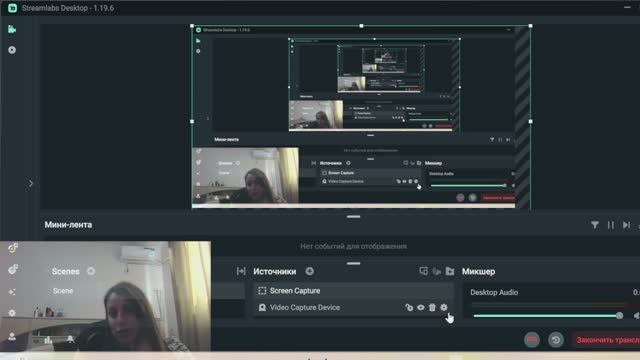Viewport: 640px width, 360px height.
Task: Delete the Video Capture Device source
Action: (x=432, y=307)
